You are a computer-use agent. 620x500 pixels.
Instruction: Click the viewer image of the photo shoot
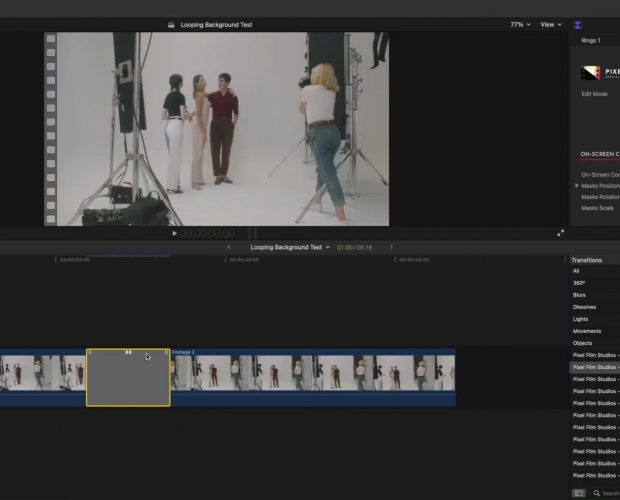click(216, 129)
